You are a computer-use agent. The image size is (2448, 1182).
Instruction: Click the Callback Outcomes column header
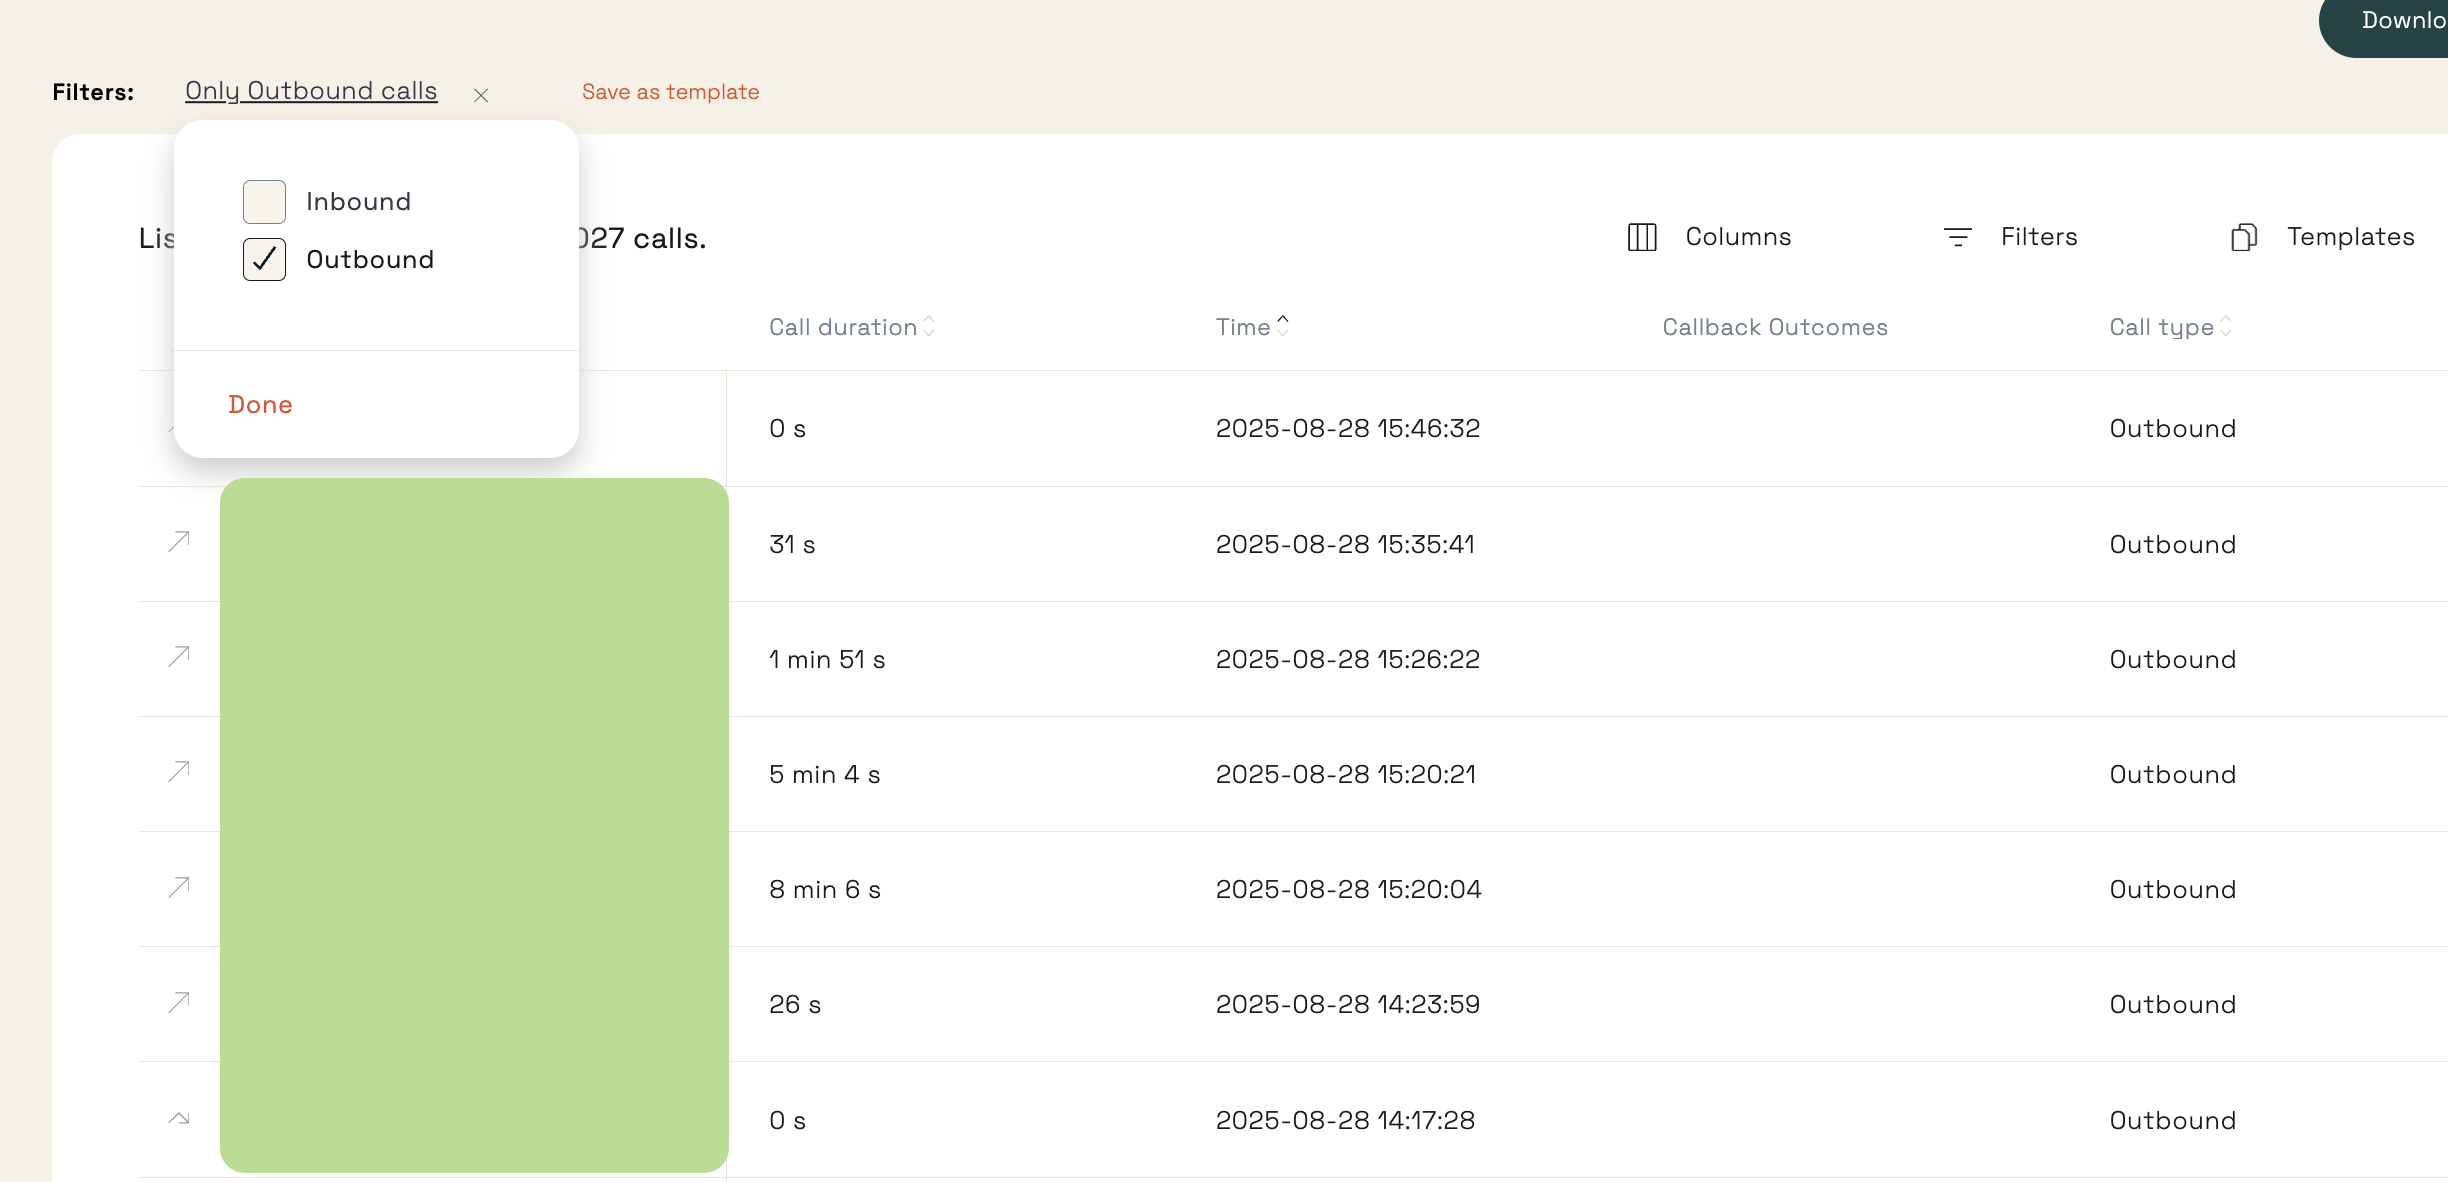(x=1775, y=327)
